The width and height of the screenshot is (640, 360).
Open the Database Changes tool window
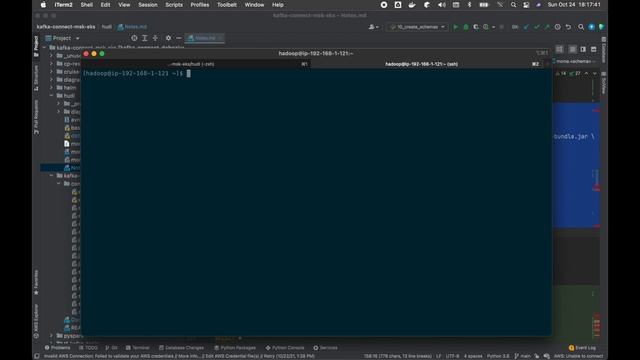tap(181, 348)
